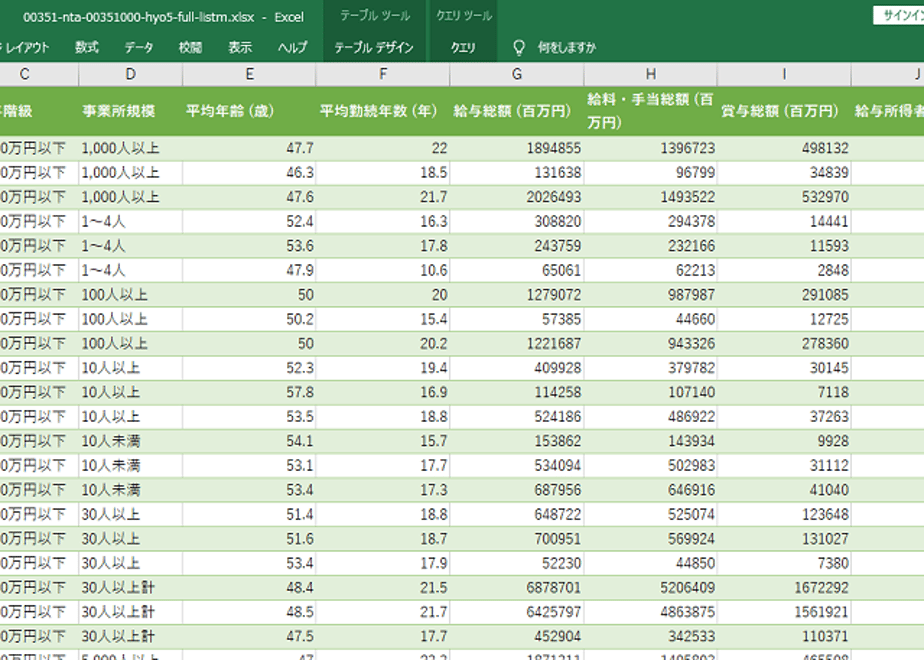Click the cell with value 12725
Viewport: 924px width, 660px height.
point(784,319)
